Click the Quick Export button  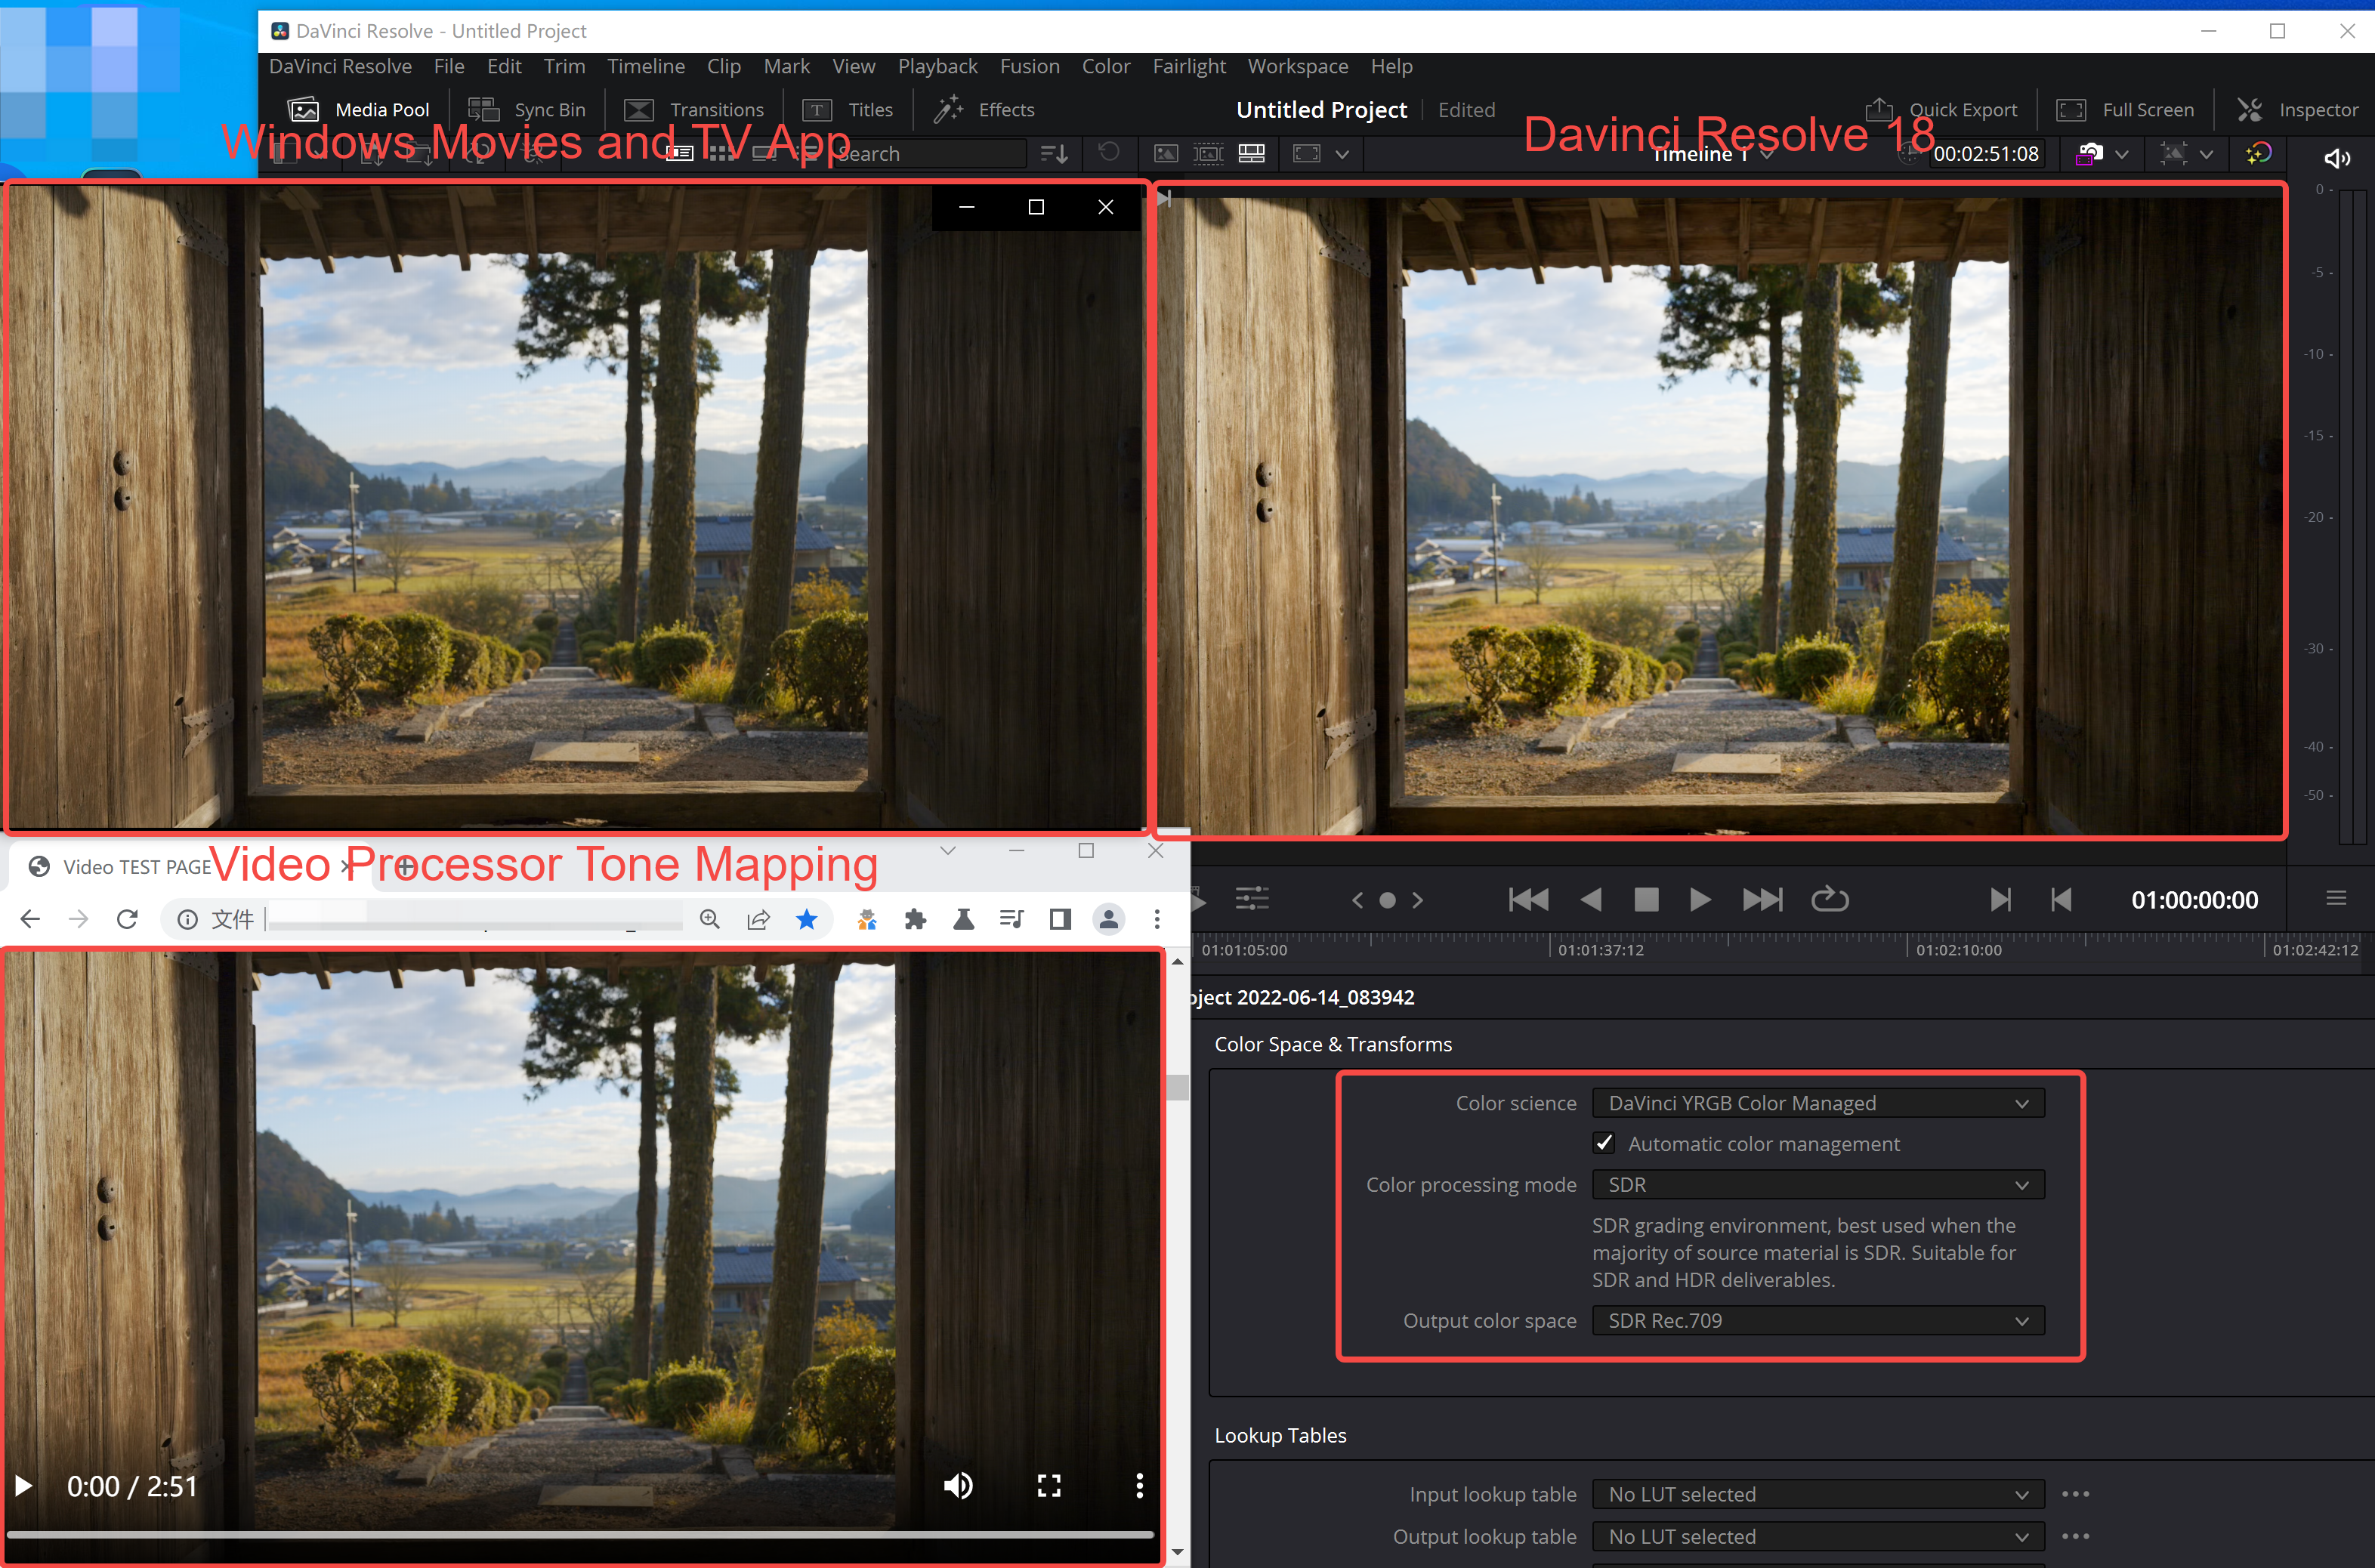[x=1941, y=109]
